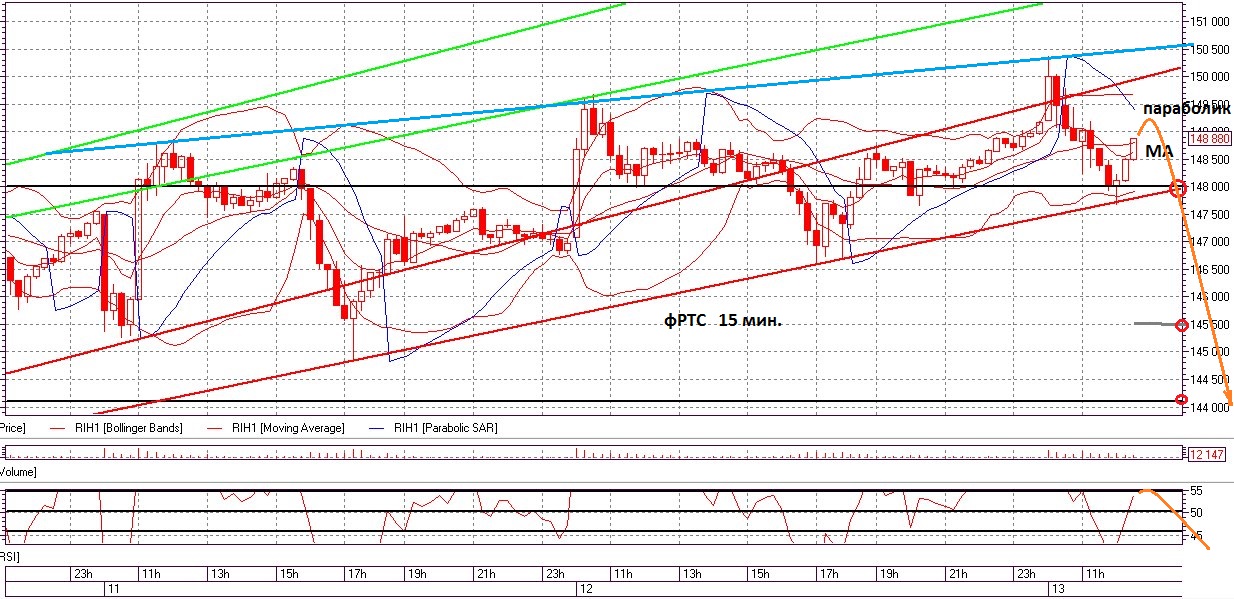
Task: Click the RSI axis label 55
Action: click(1197, 492)
